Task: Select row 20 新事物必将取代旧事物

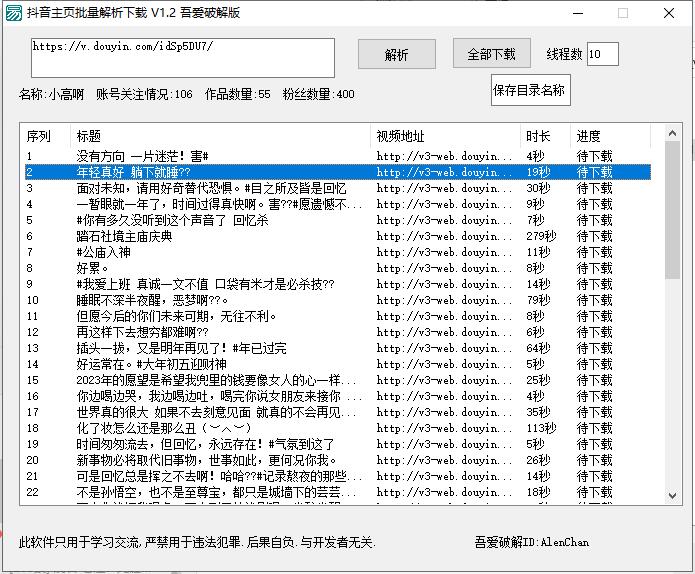Action: point(338,460)
